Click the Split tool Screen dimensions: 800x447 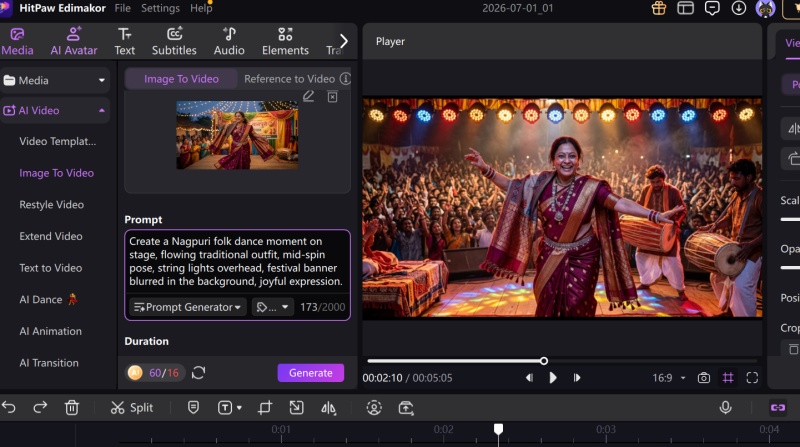pos(132,408)
